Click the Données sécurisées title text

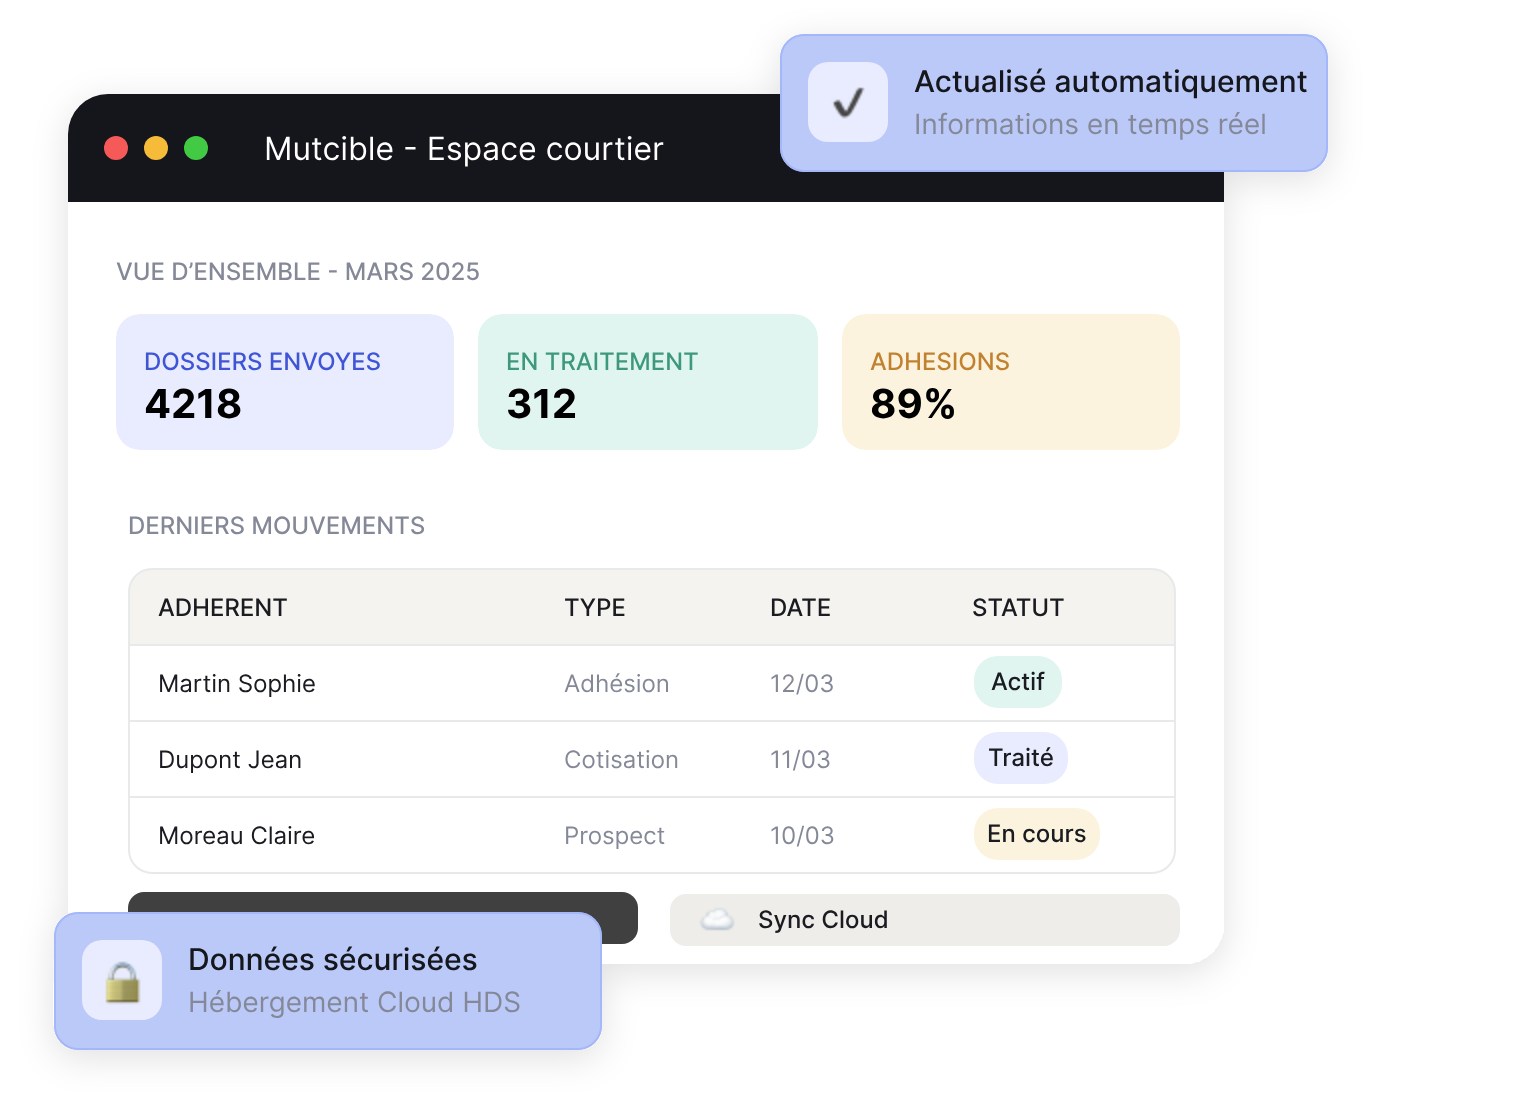333,960
